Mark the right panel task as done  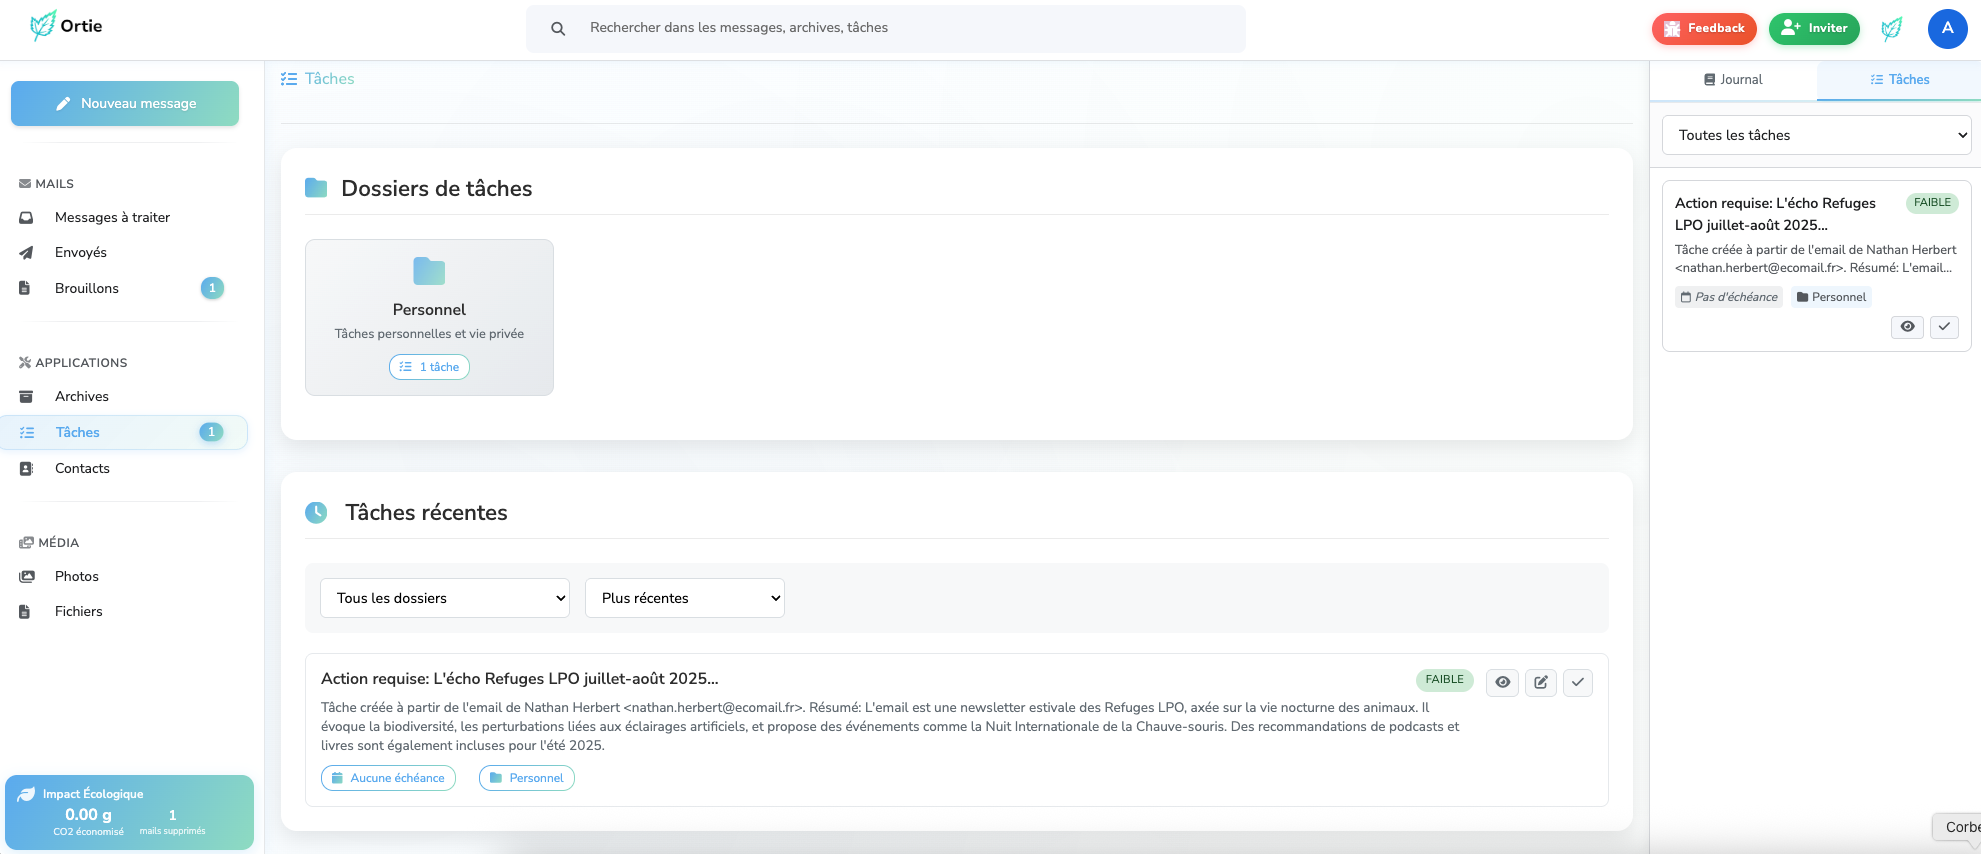point(1943,327)
